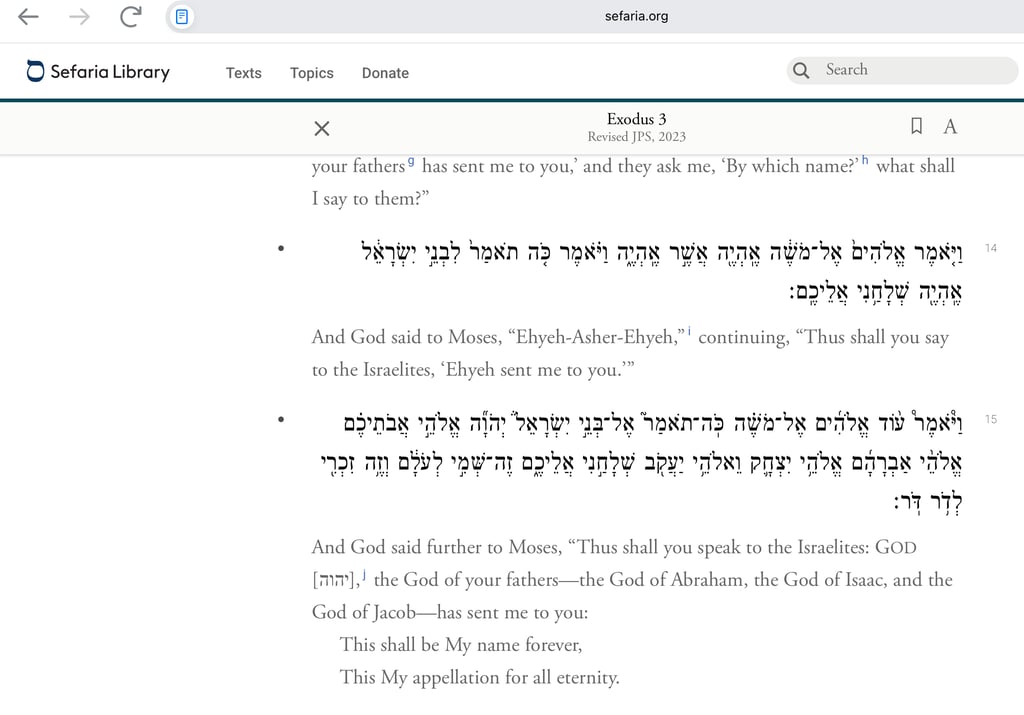This screenshot has width=1024, height=715.
Task: Click the English translation 'And God said to Moses, "Ehyeh-Asher-Ehyeh,"'
Action: (498, 337)
